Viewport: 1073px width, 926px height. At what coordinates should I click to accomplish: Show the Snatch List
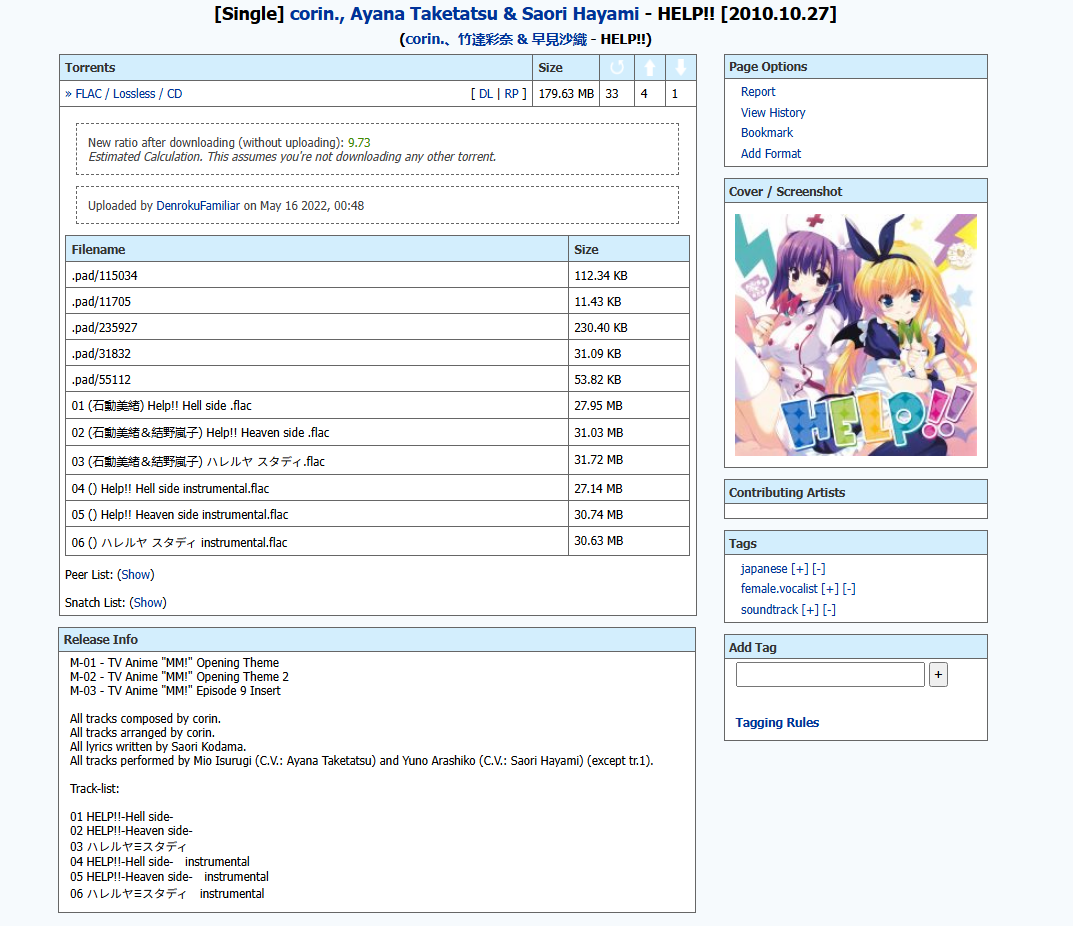148,602
